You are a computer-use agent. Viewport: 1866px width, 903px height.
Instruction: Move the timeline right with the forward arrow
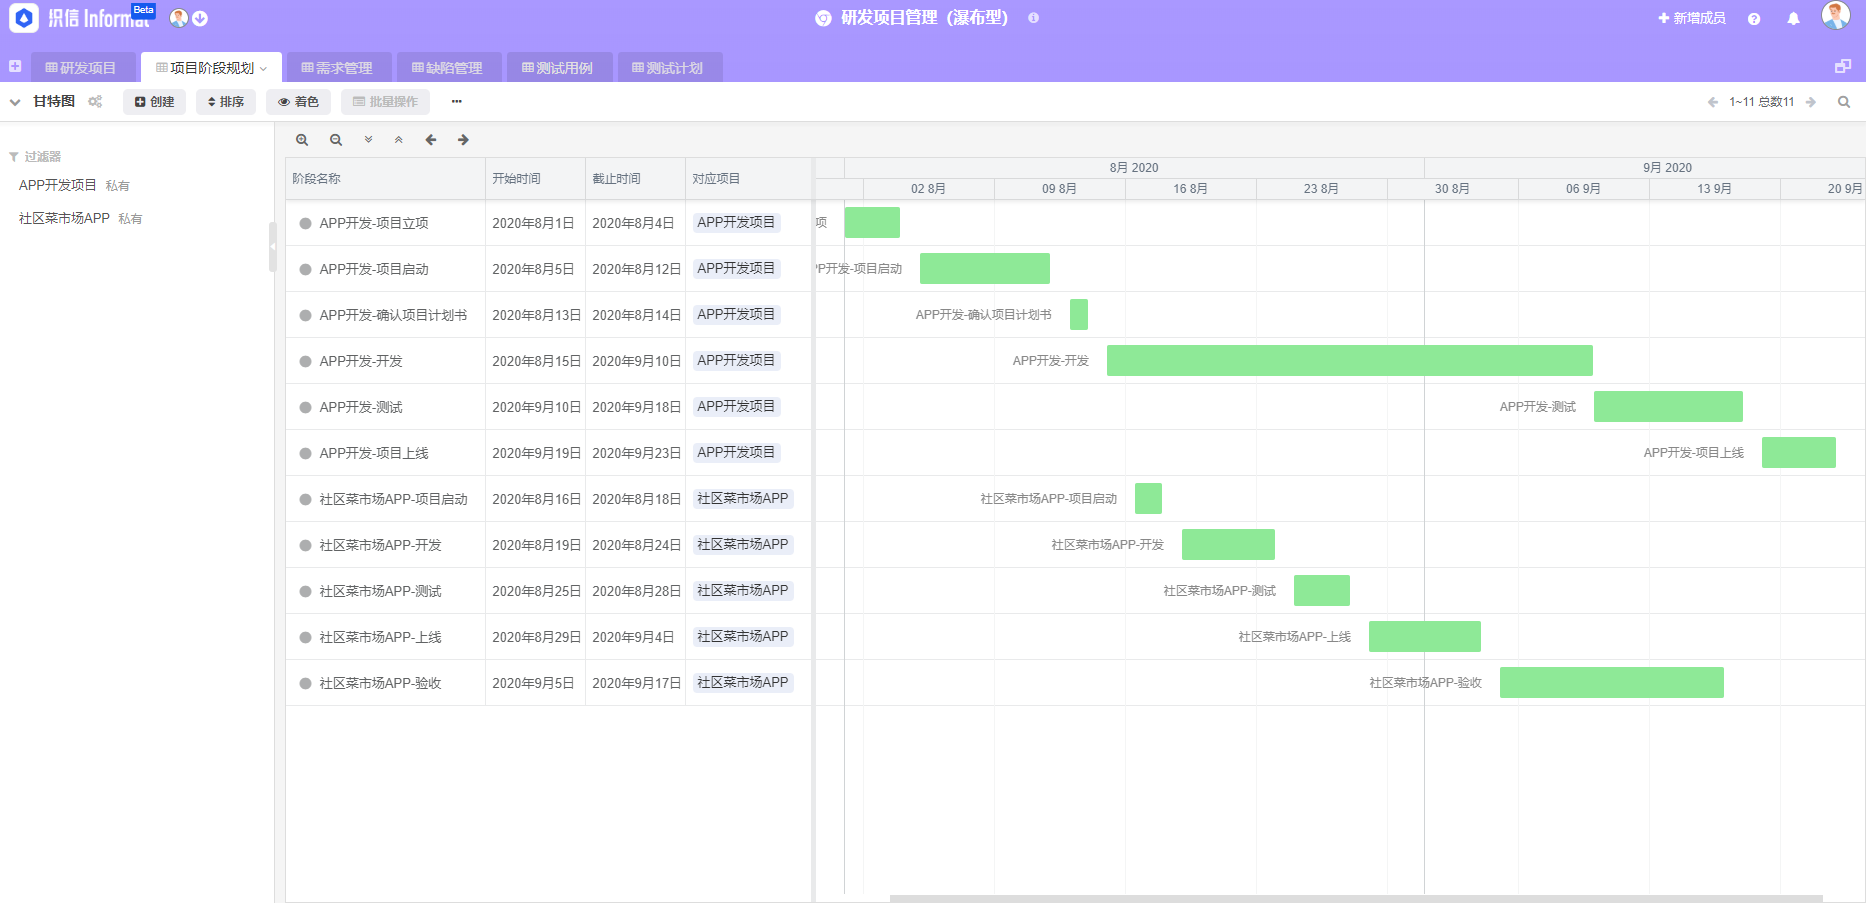[x=463, y=140]
